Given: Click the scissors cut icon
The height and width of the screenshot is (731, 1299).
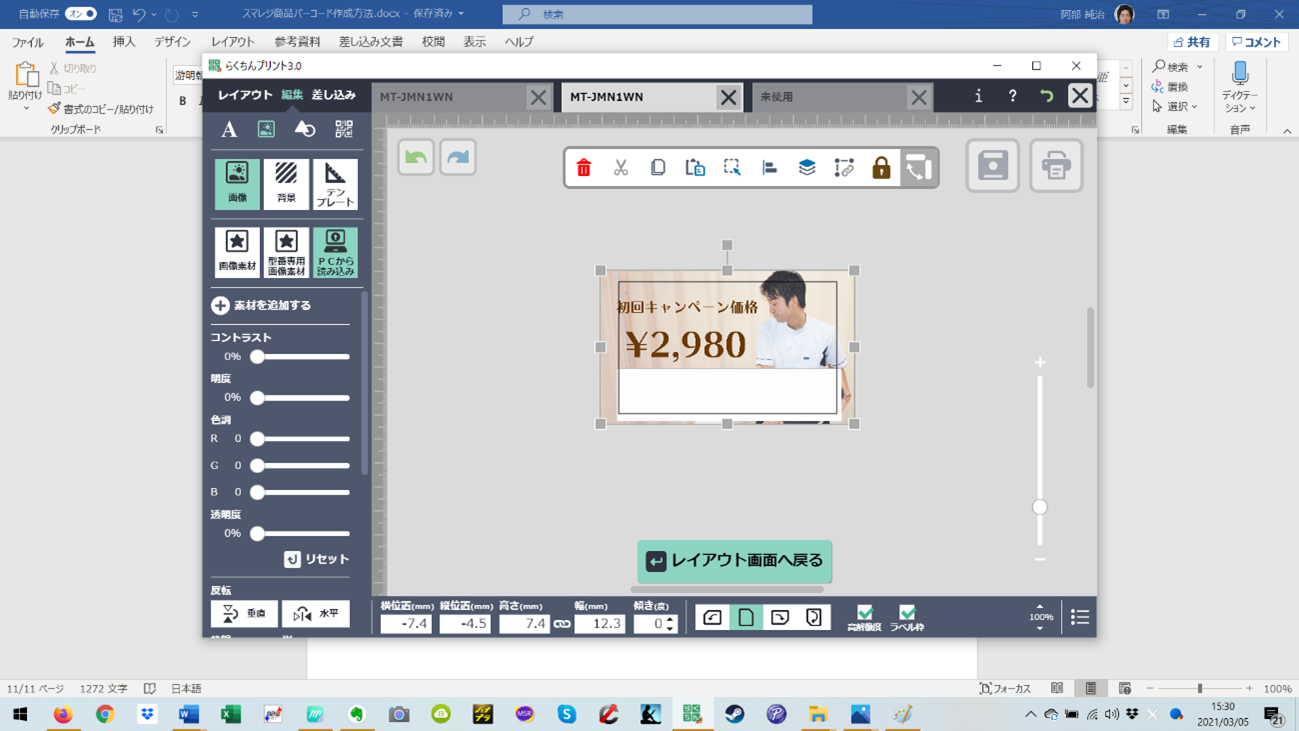Looking at the screenshot, I should point(621,168).
